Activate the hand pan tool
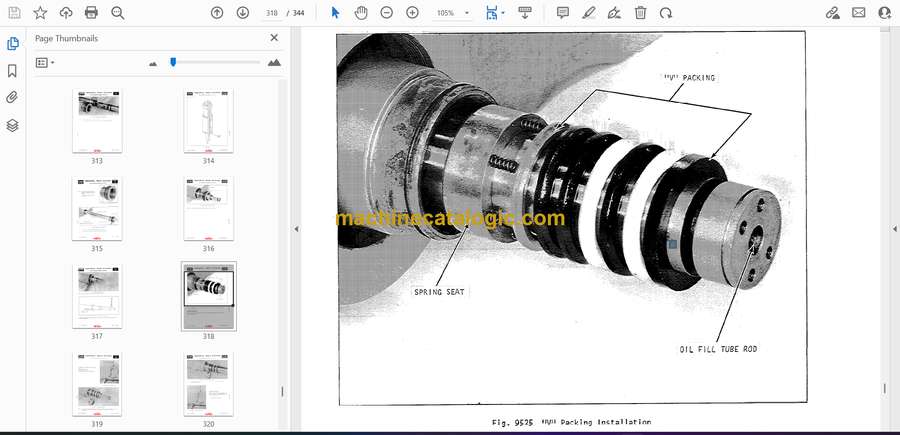Screen dimensions: 900x435 point(361,13)
